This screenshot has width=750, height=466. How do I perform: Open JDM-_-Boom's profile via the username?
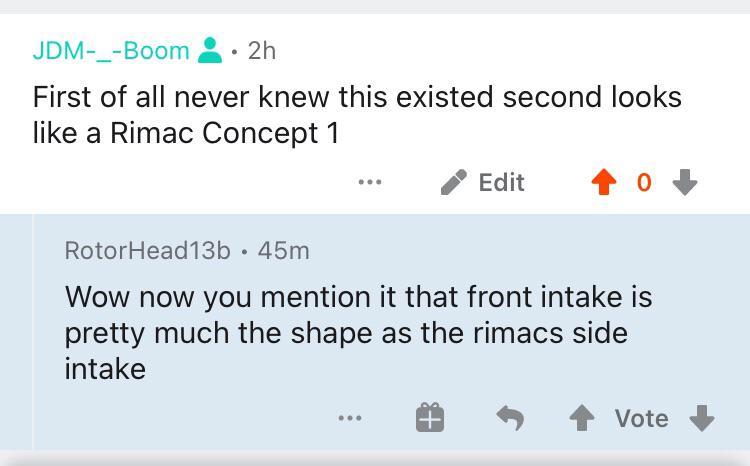point(110,50)
